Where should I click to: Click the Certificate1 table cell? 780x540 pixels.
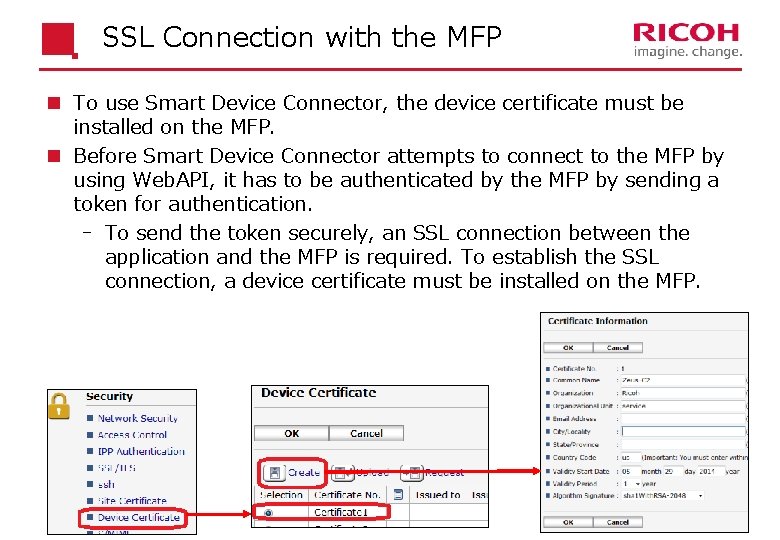click(348, 512)
